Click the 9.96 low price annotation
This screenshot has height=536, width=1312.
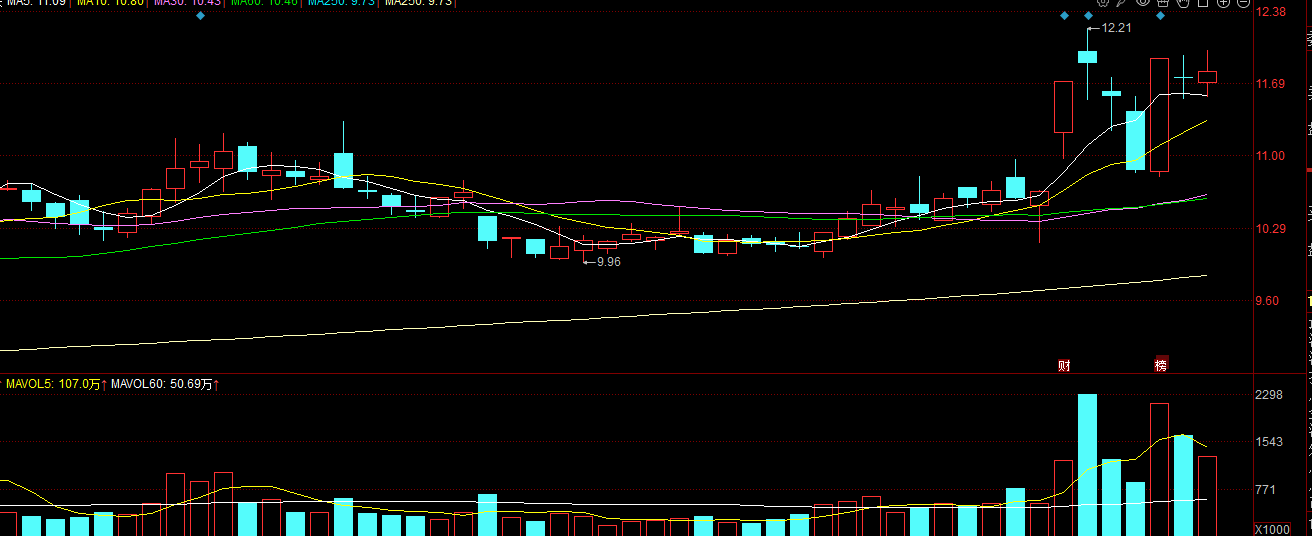click(x=609, y=262)
